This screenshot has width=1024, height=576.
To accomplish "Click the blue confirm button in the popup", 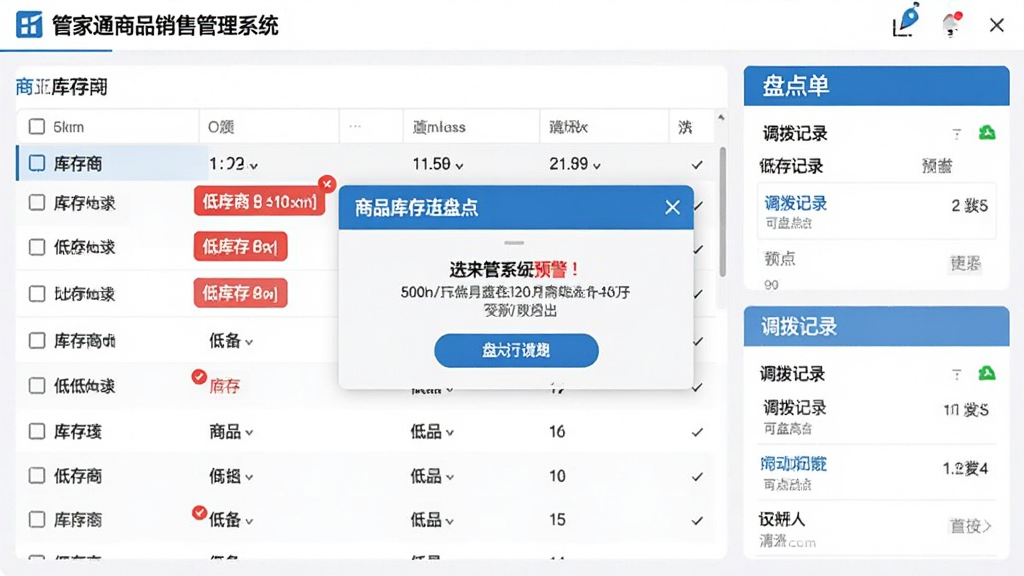I will pos(516,351).
